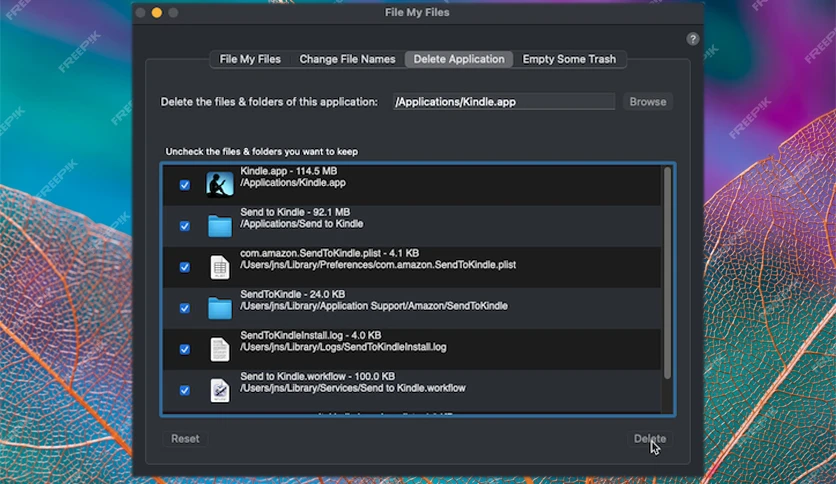836x484 pixels.
Task: Select 'com.amazon.SendToKindle.plist - 4.1 KB' text
Action: click(x=329, y=253)
